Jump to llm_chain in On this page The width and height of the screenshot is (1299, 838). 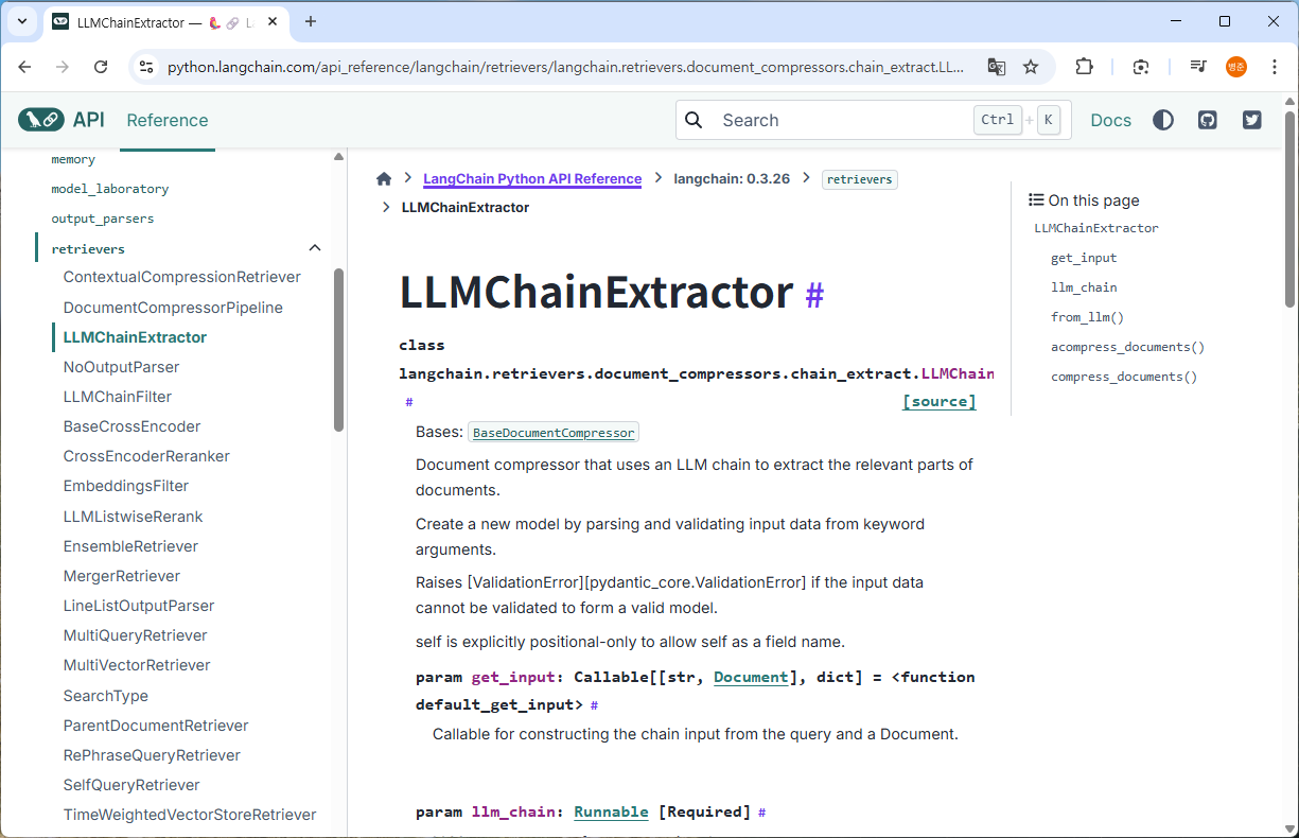click(1084, 287)
